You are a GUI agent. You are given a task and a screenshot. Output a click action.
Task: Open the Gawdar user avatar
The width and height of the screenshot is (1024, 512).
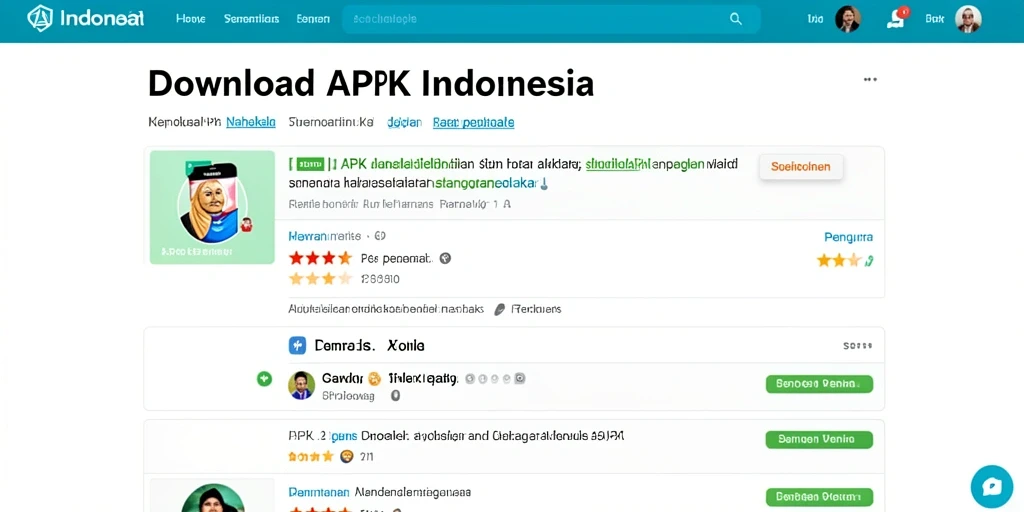(x=301, y=385)
